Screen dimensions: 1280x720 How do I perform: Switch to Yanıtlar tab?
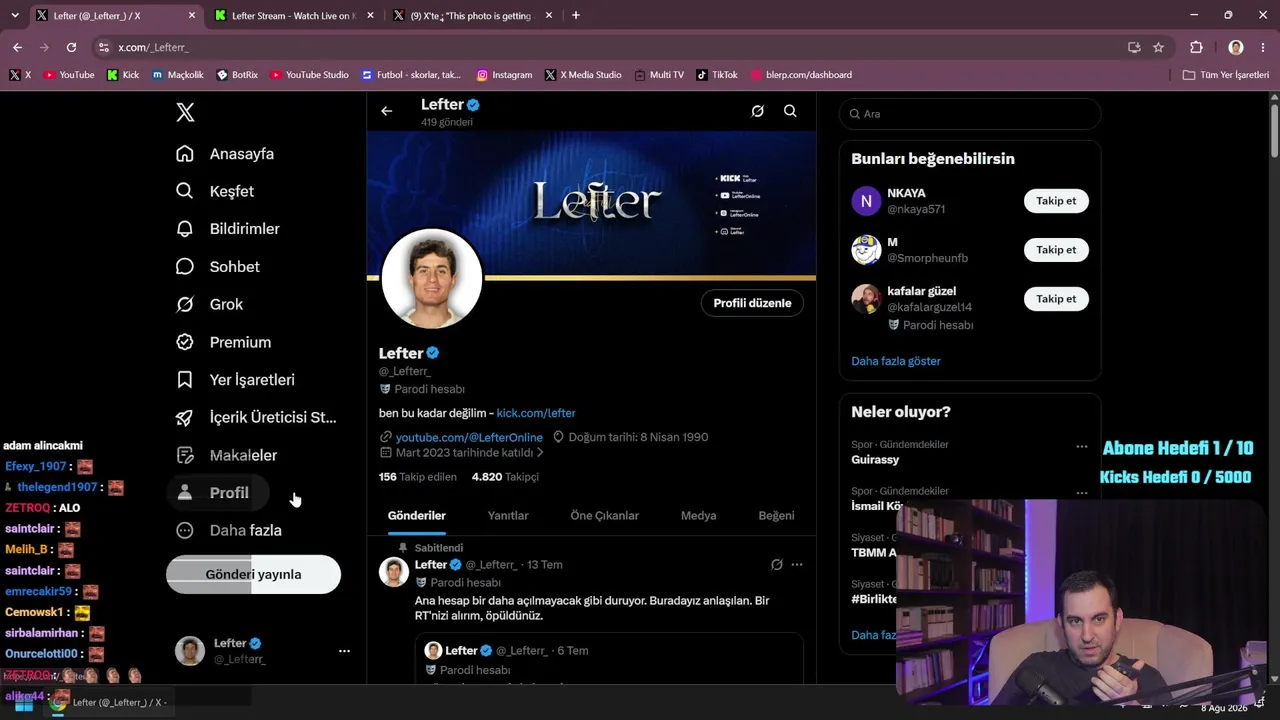[x=508, y=516]
